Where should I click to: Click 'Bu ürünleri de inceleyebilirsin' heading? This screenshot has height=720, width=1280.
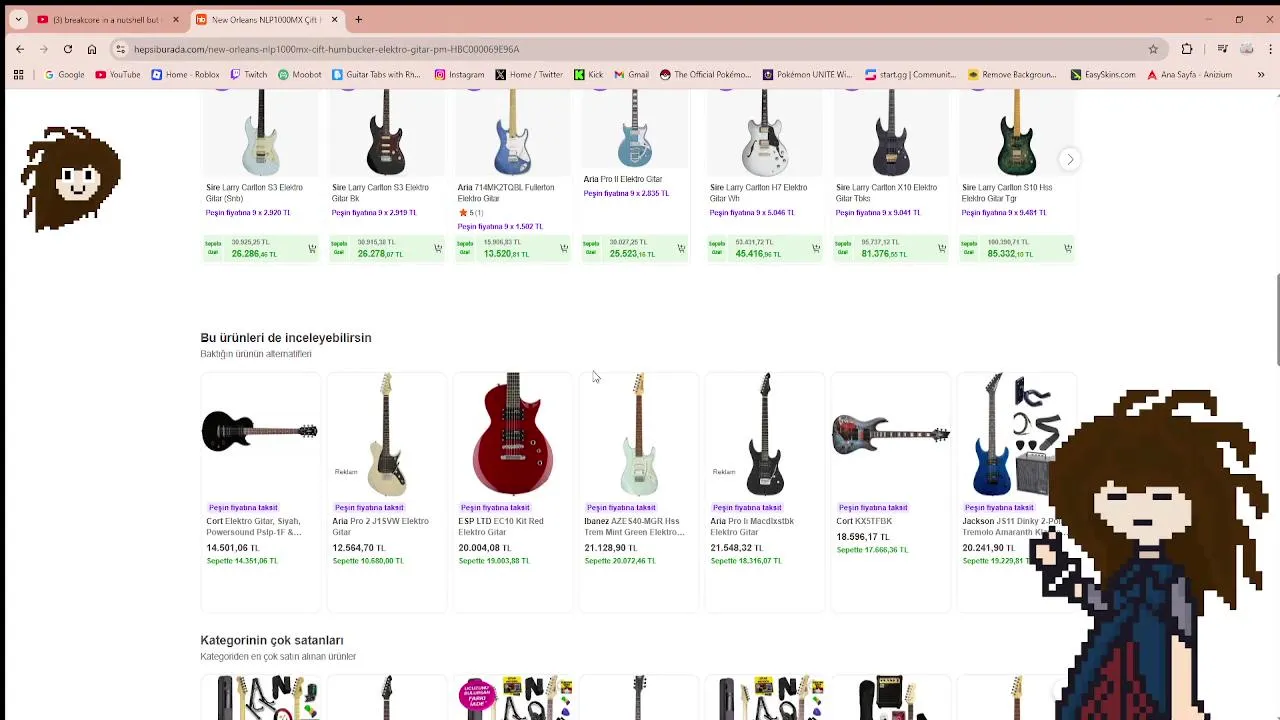click(285, 338)
